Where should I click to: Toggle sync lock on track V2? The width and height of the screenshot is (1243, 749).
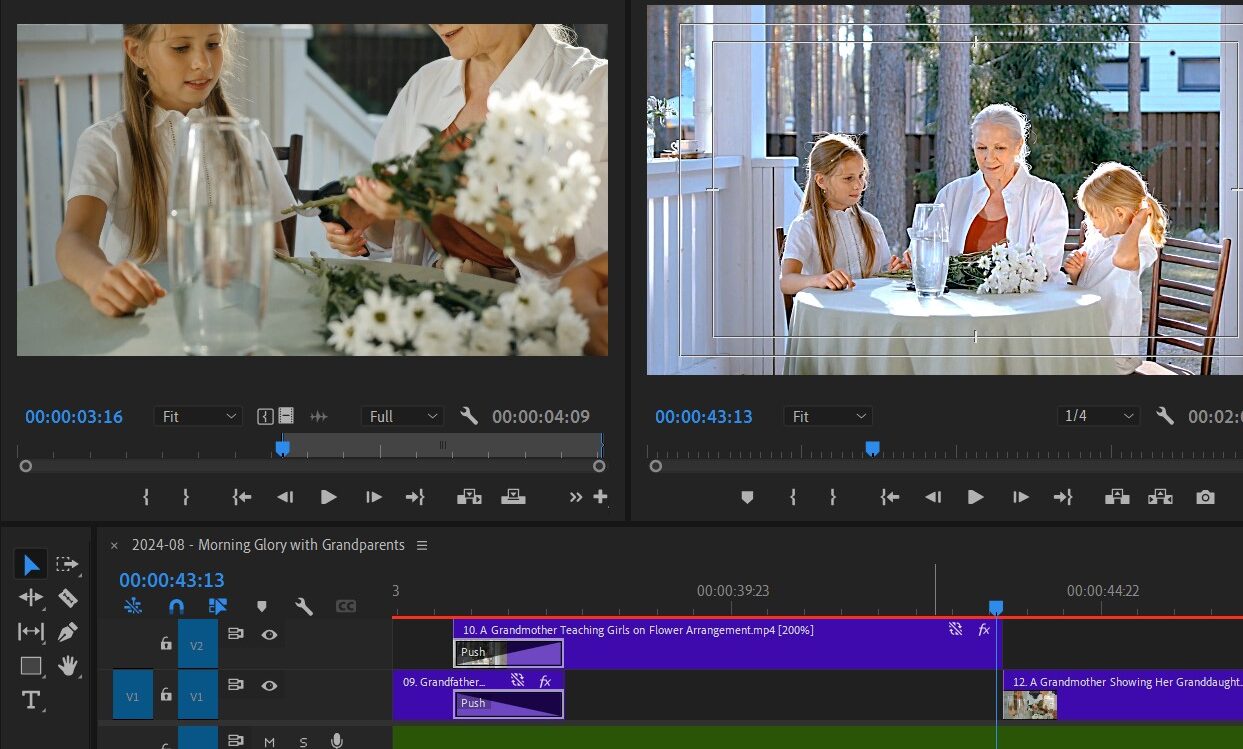point(236,634)
